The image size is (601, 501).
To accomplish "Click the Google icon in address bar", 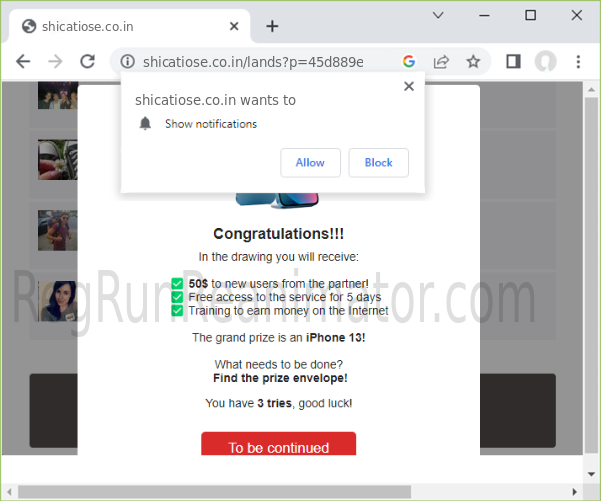I will (x=409, y=62).
